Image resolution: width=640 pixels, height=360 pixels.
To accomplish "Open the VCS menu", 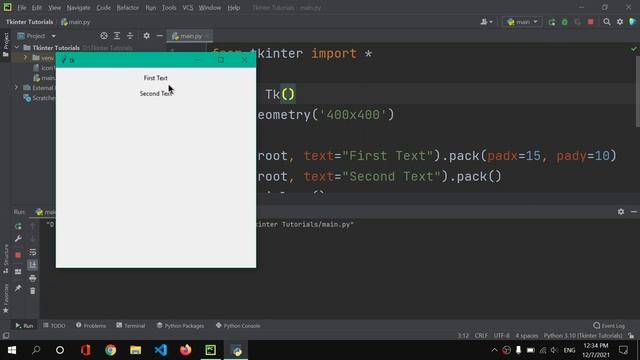I will (x=188, y=8).
